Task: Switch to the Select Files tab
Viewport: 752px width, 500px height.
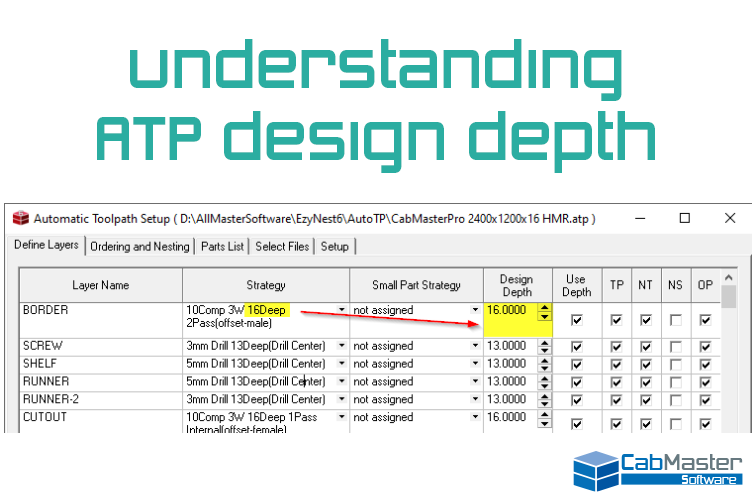Action: point(282,246)
